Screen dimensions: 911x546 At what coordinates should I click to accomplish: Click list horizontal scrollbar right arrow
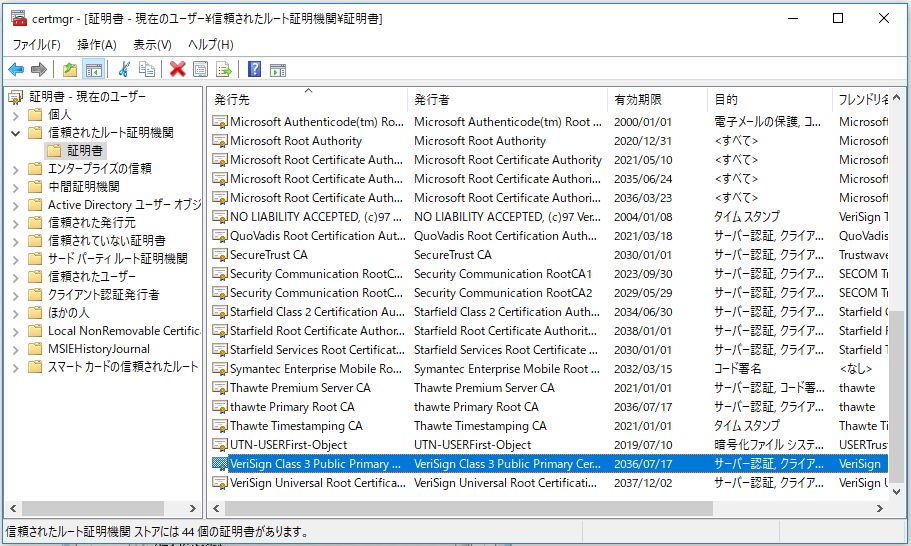point(880,508)
